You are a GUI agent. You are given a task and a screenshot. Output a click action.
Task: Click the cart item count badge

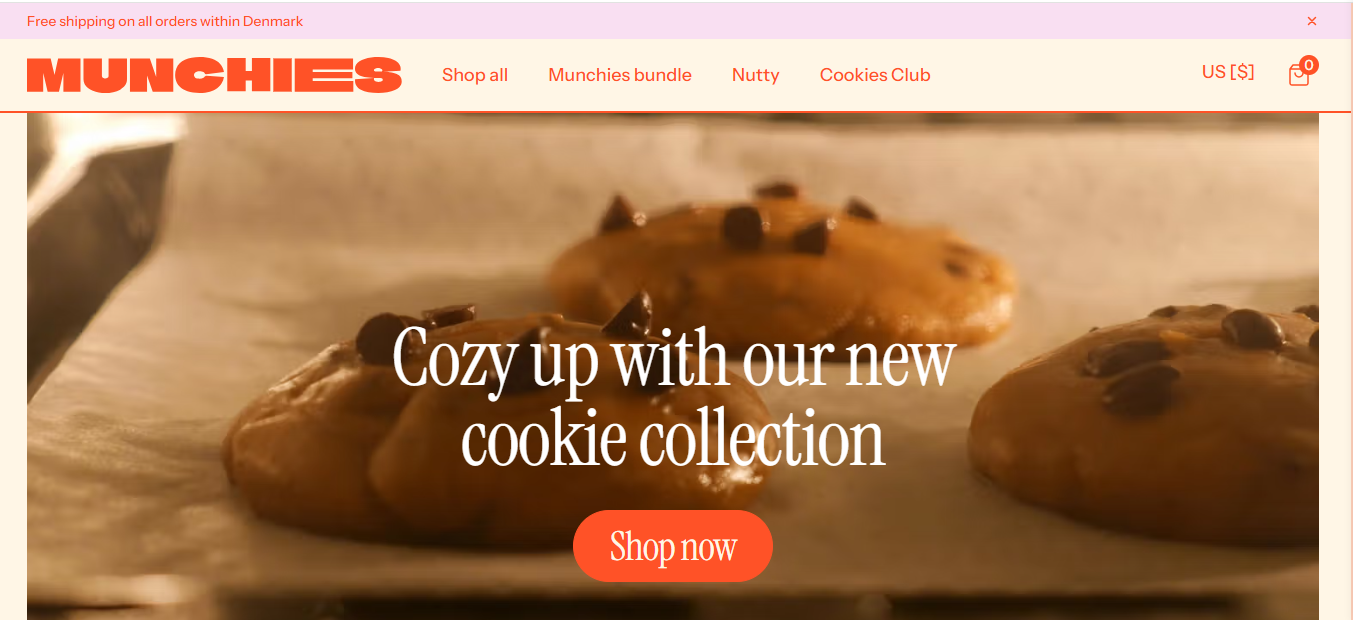point(1309,65)
